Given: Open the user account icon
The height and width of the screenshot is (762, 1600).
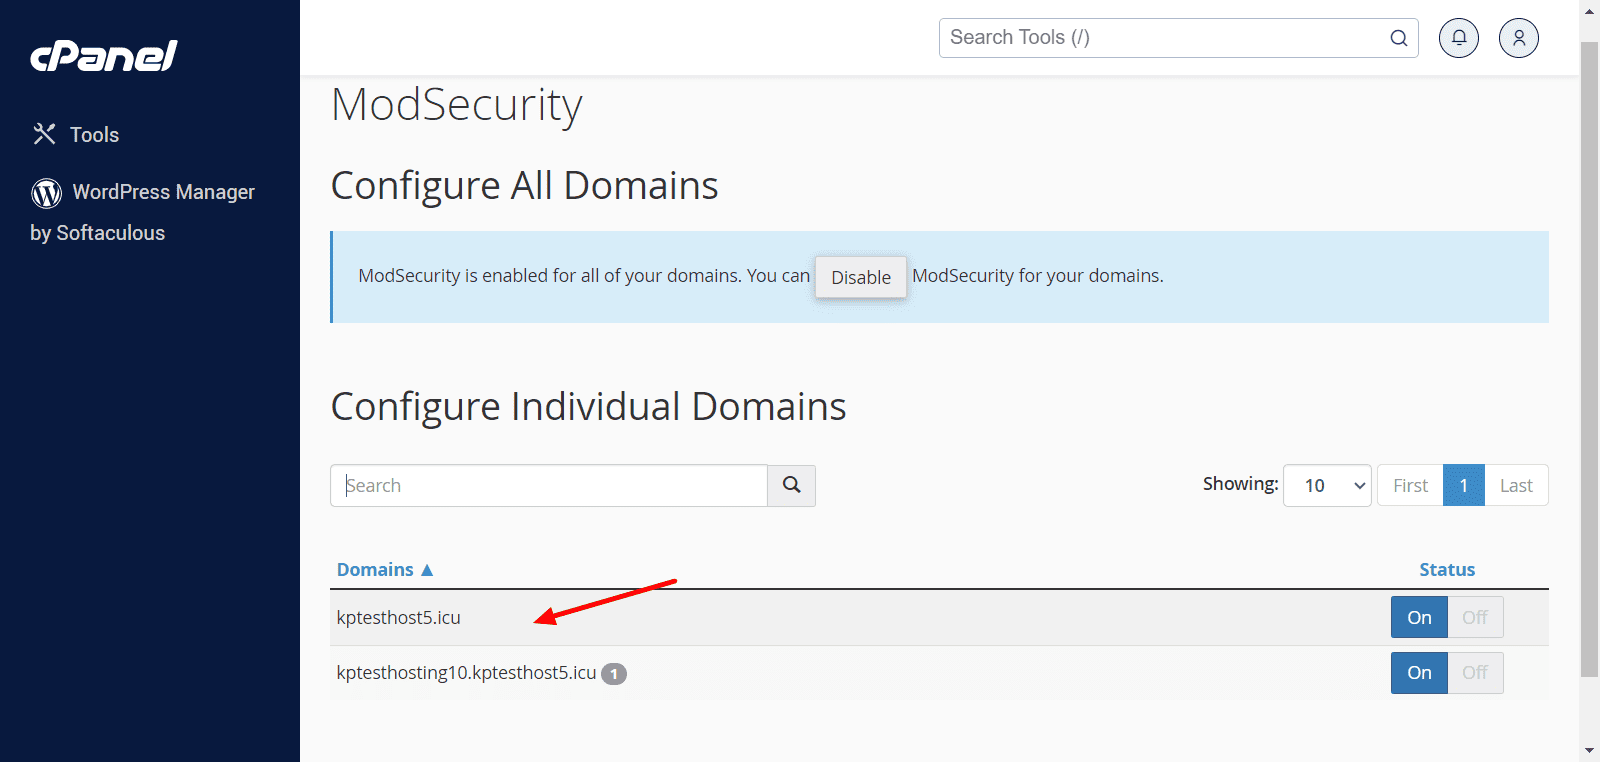Looking at the screenshot, I should point(1518,38).
